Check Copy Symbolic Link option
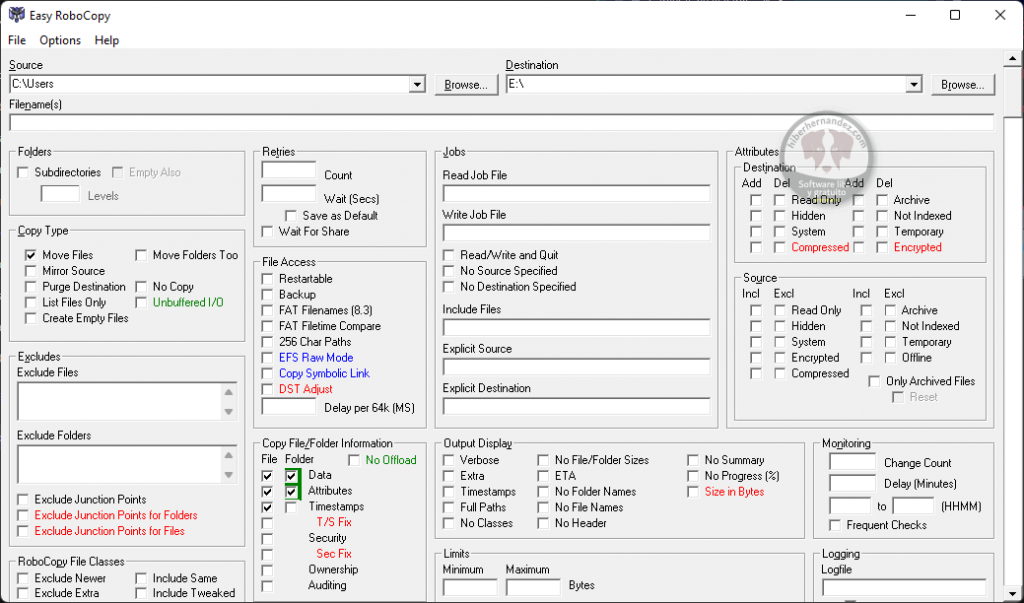Image resolution: width=1024 pixels, height=603 pixels. coord(267,374)
